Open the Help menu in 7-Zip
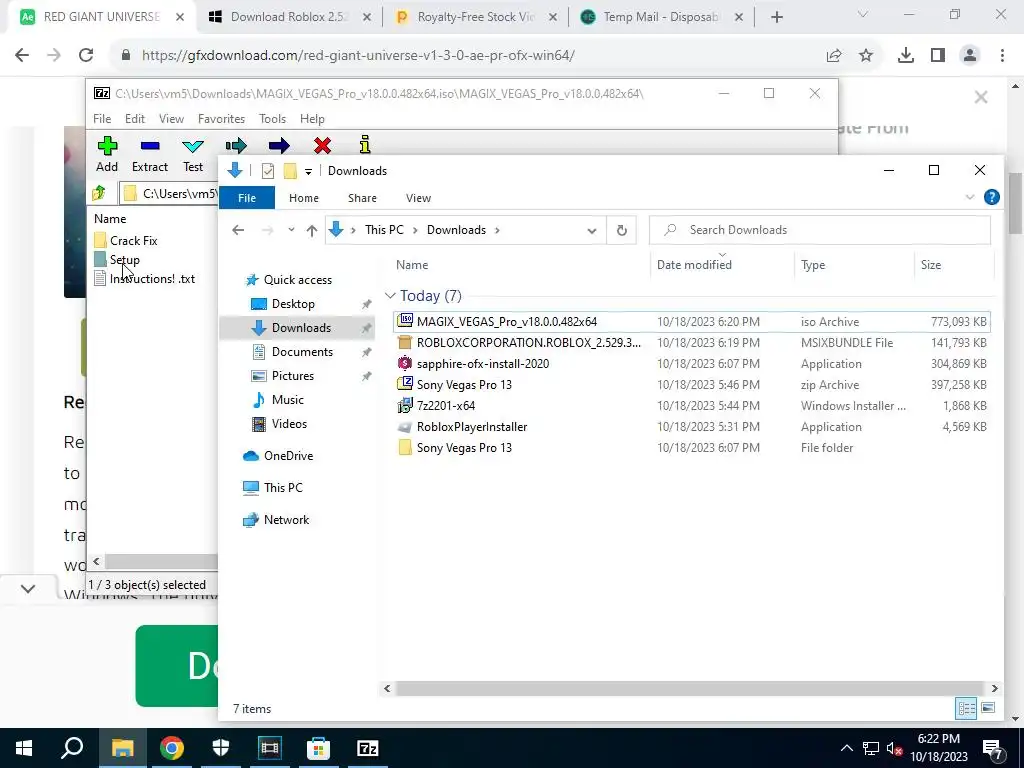Image resolution: width=1024 pixels, height=768 pixels. (312, 119)
